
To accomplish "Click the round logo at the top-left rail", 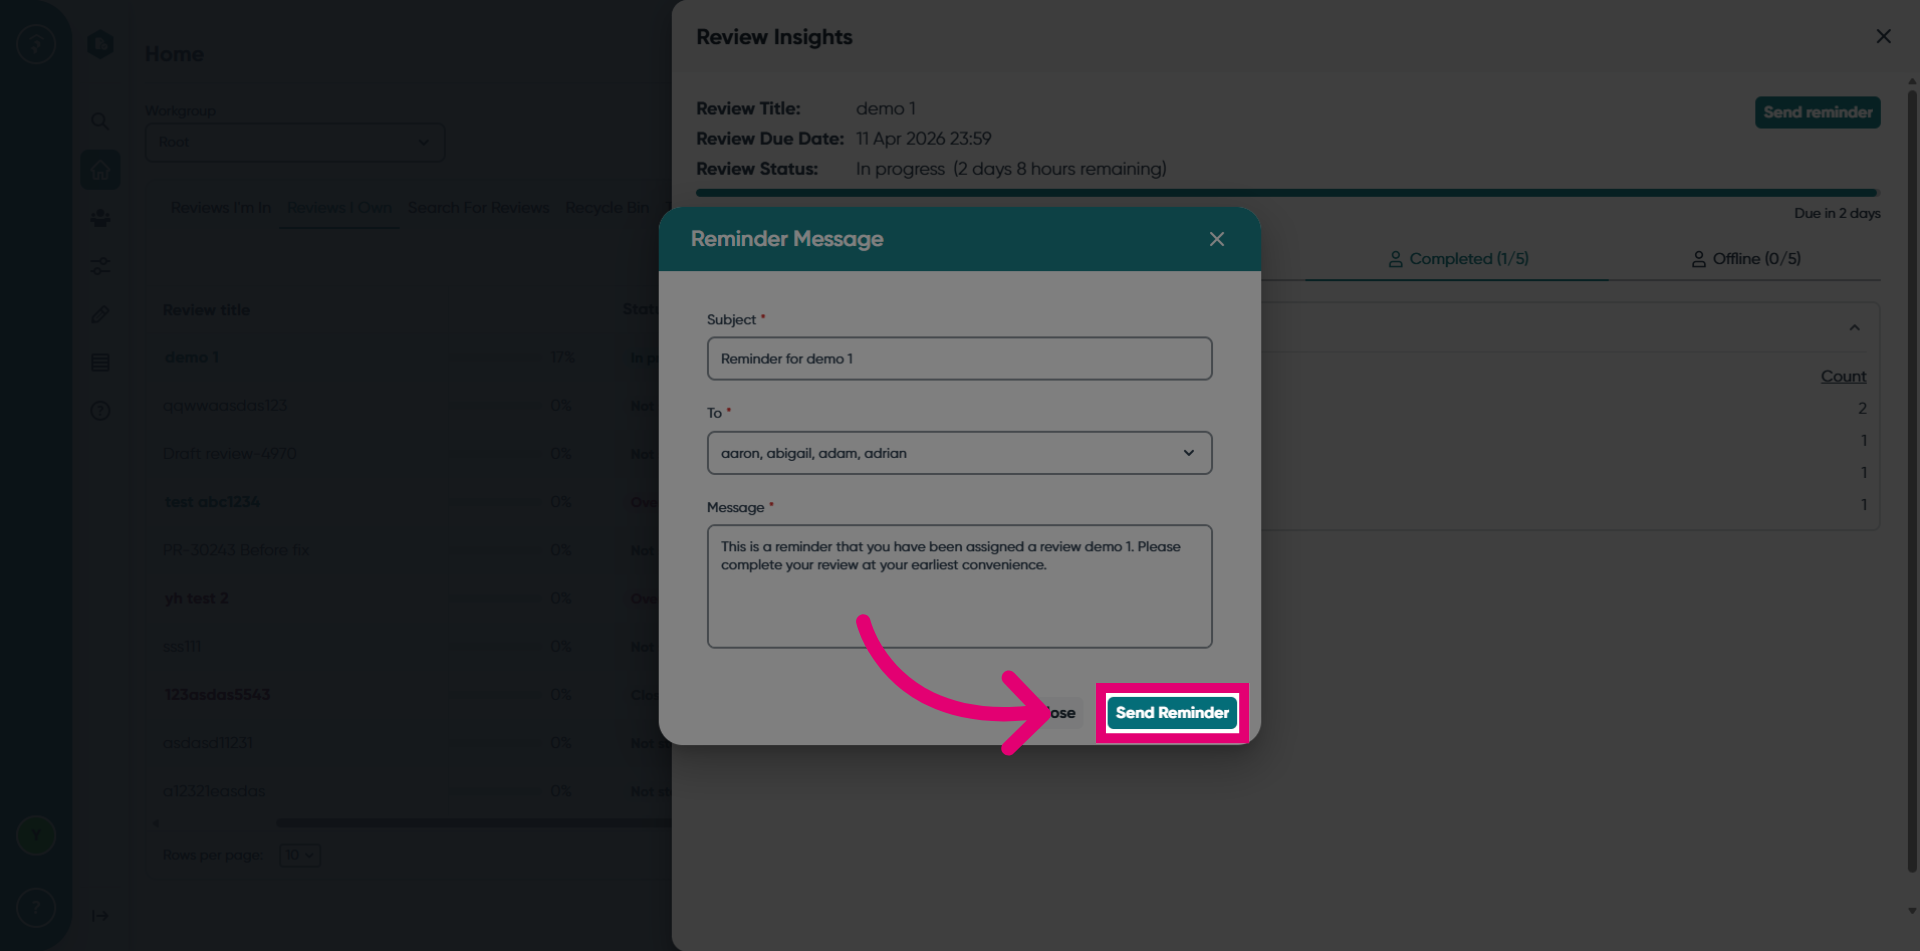I will [x=36, y=44].
